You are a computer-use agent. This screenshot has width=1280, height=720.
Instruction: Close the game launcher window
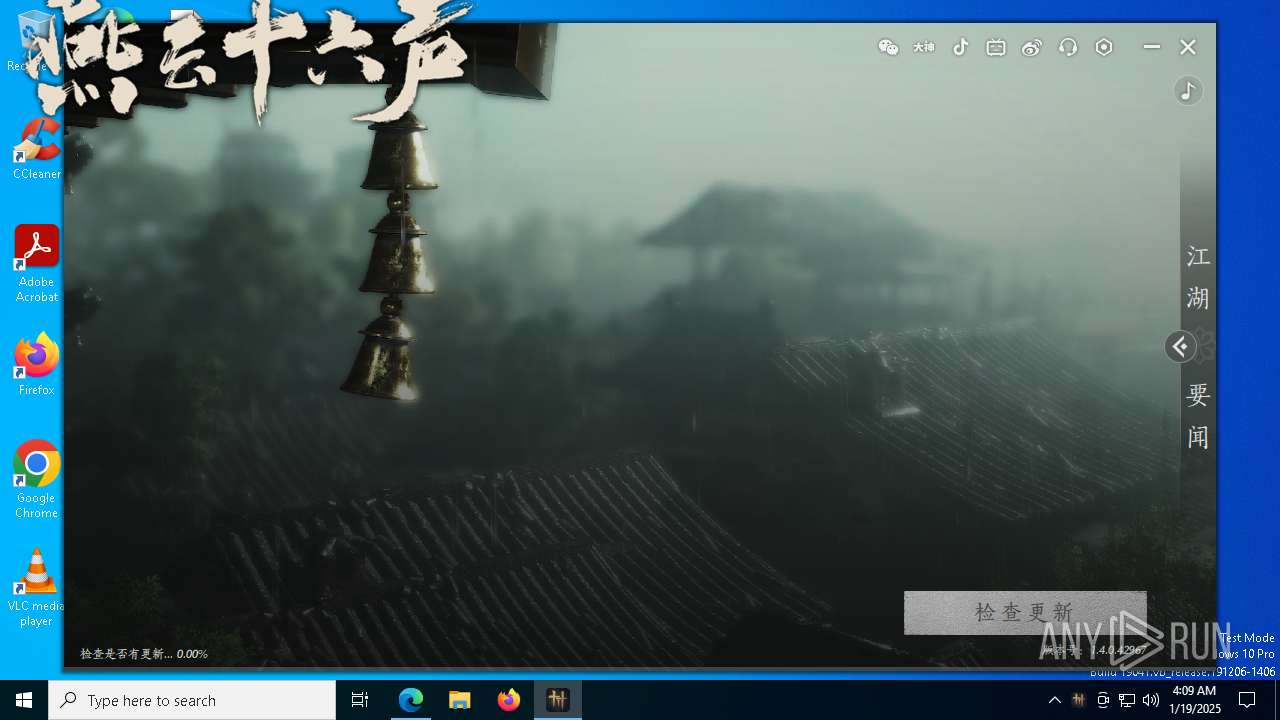click(x=1188, y=47)
